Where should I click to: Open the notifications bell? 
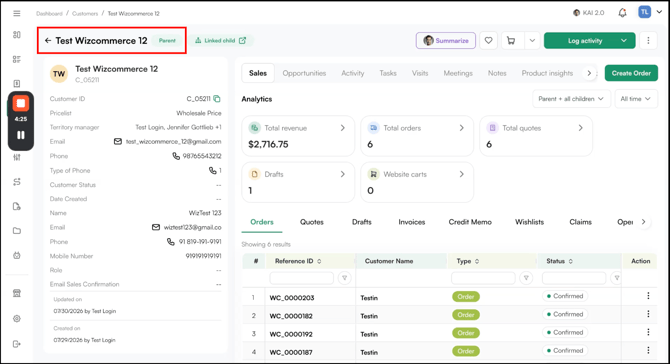click(622, 13)
